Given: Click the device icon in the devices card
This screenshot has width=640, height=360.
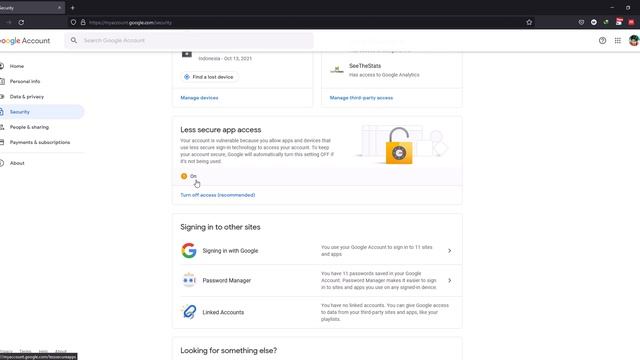Looking at the screenshot, I should coord(187,54).
